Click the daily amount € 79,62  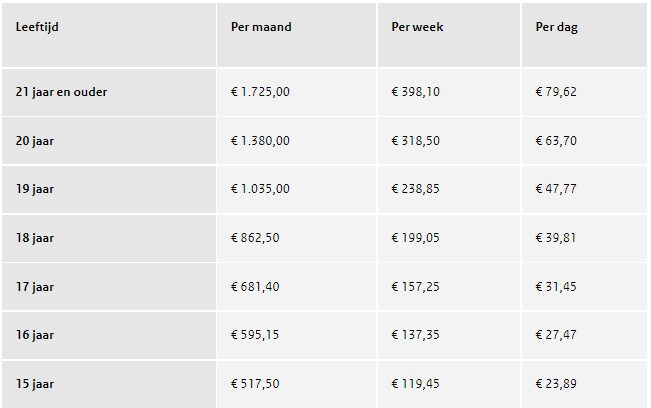(556, 92)
